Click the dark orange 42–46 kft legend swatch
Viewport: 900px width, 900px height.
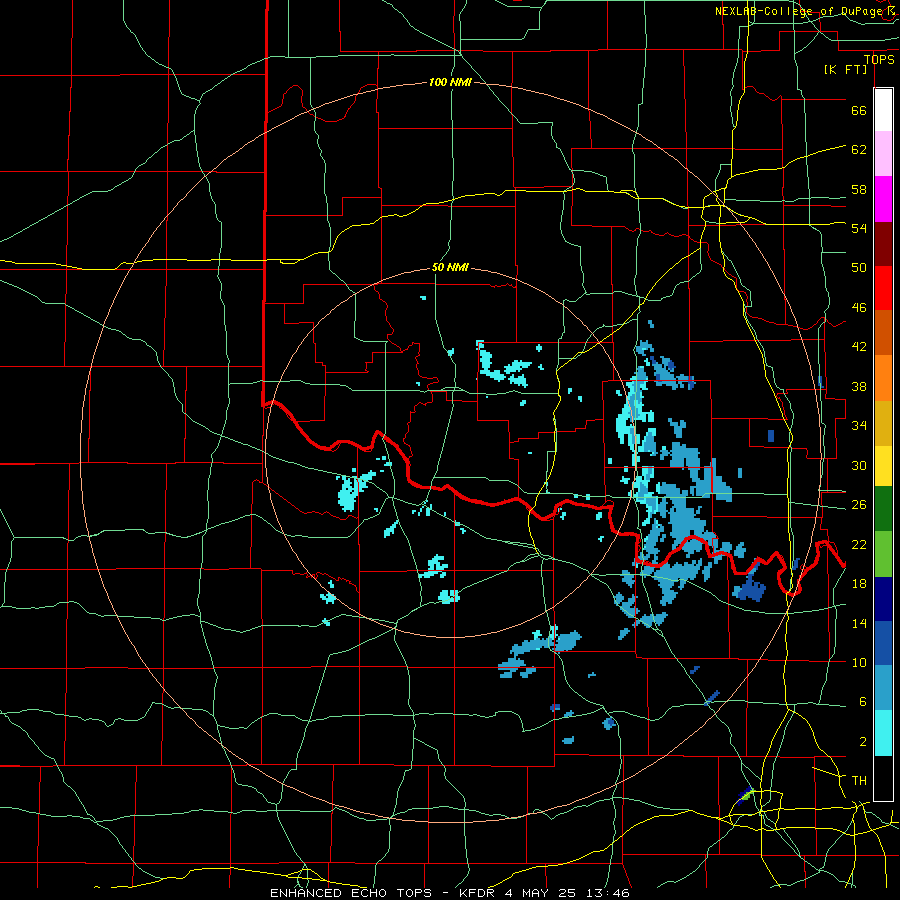pos(883,333)
